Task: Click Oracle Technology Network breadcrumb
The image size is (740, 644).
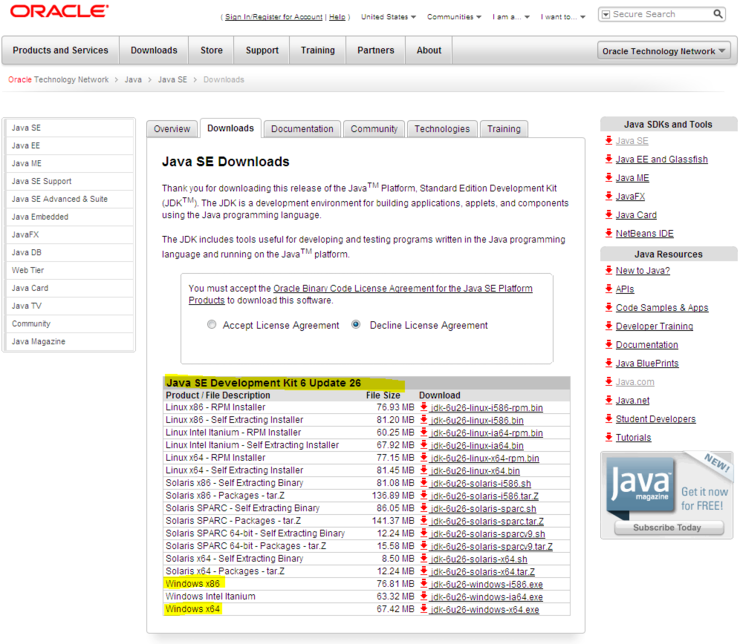Action: (59, 80)
